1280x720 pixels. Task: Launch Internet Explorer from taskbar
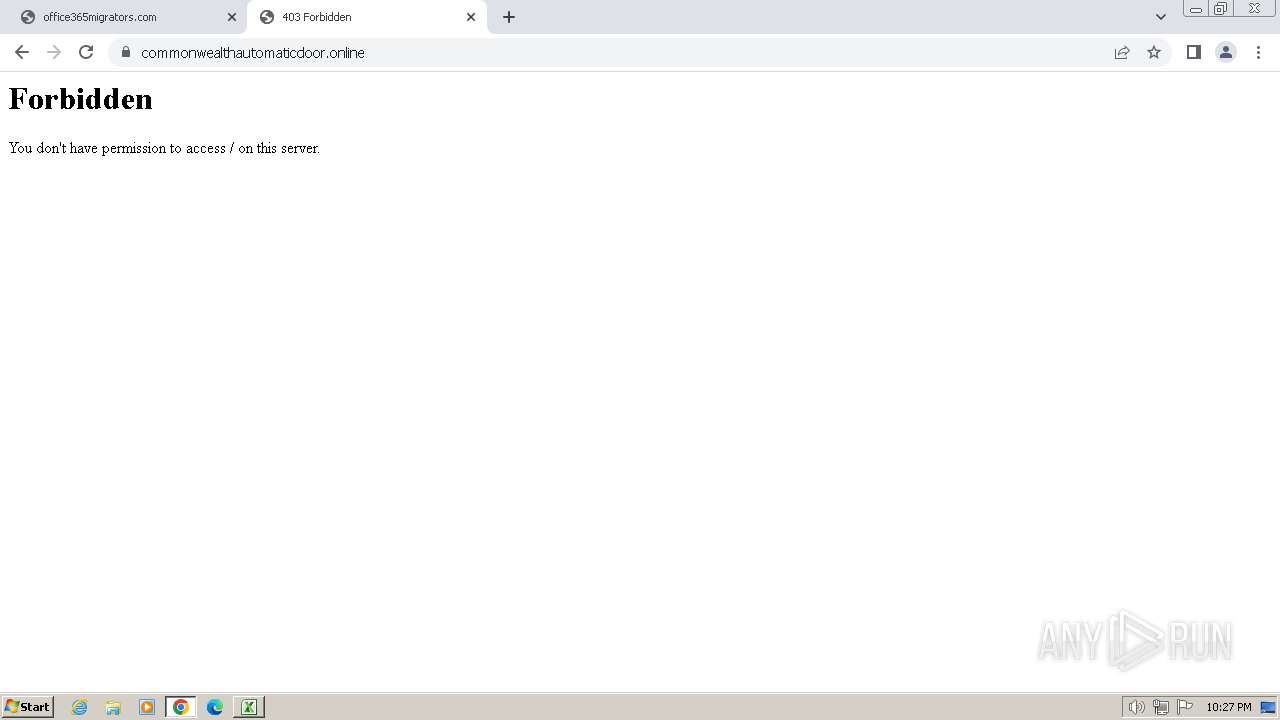pyautogui.click(x=80, y=707)
